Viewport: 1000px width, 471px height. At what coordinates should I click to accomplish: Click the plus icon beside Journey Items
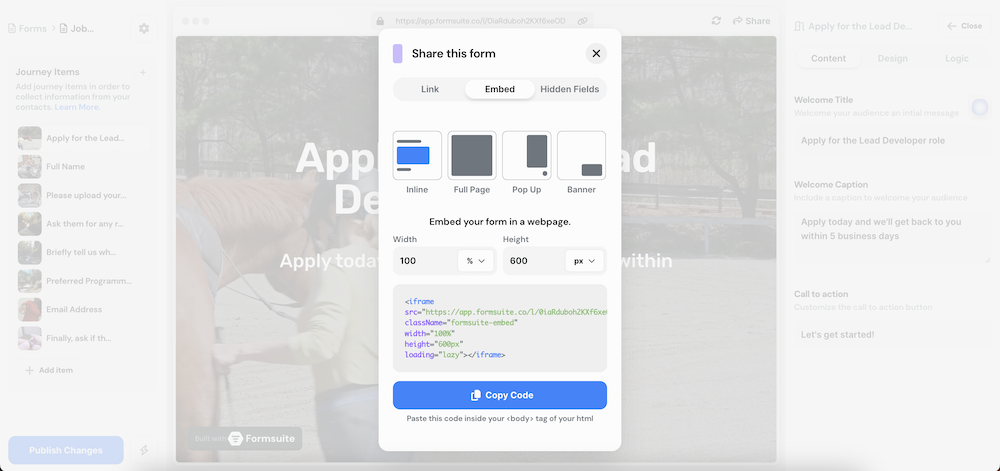(x=143, y=72)
